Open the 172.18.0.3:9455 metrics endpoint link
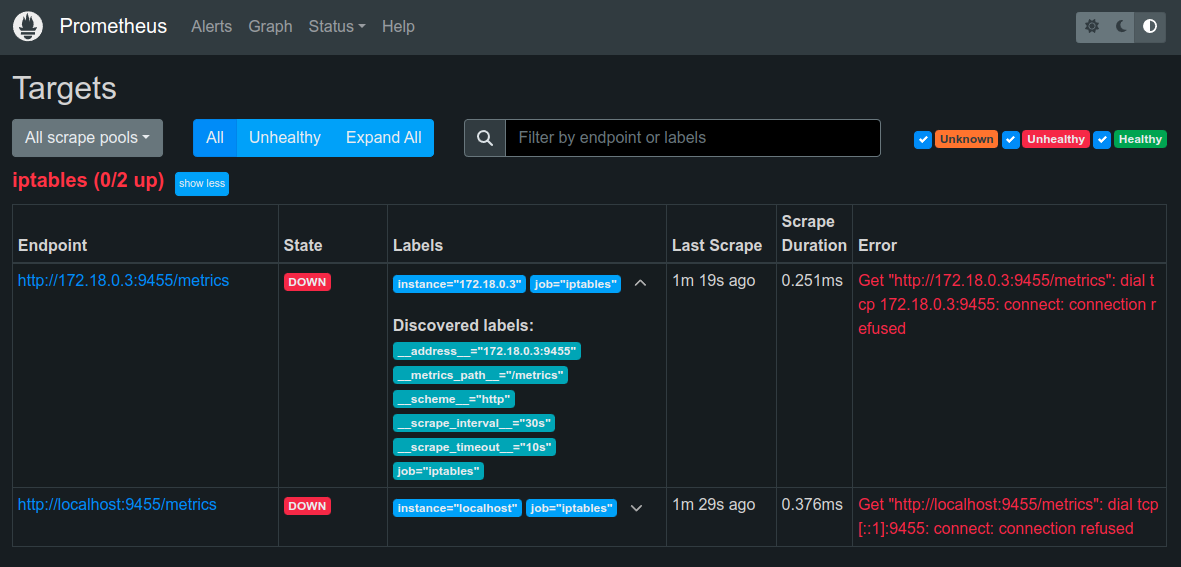The image size is (1181, 567). coord(124,280)
